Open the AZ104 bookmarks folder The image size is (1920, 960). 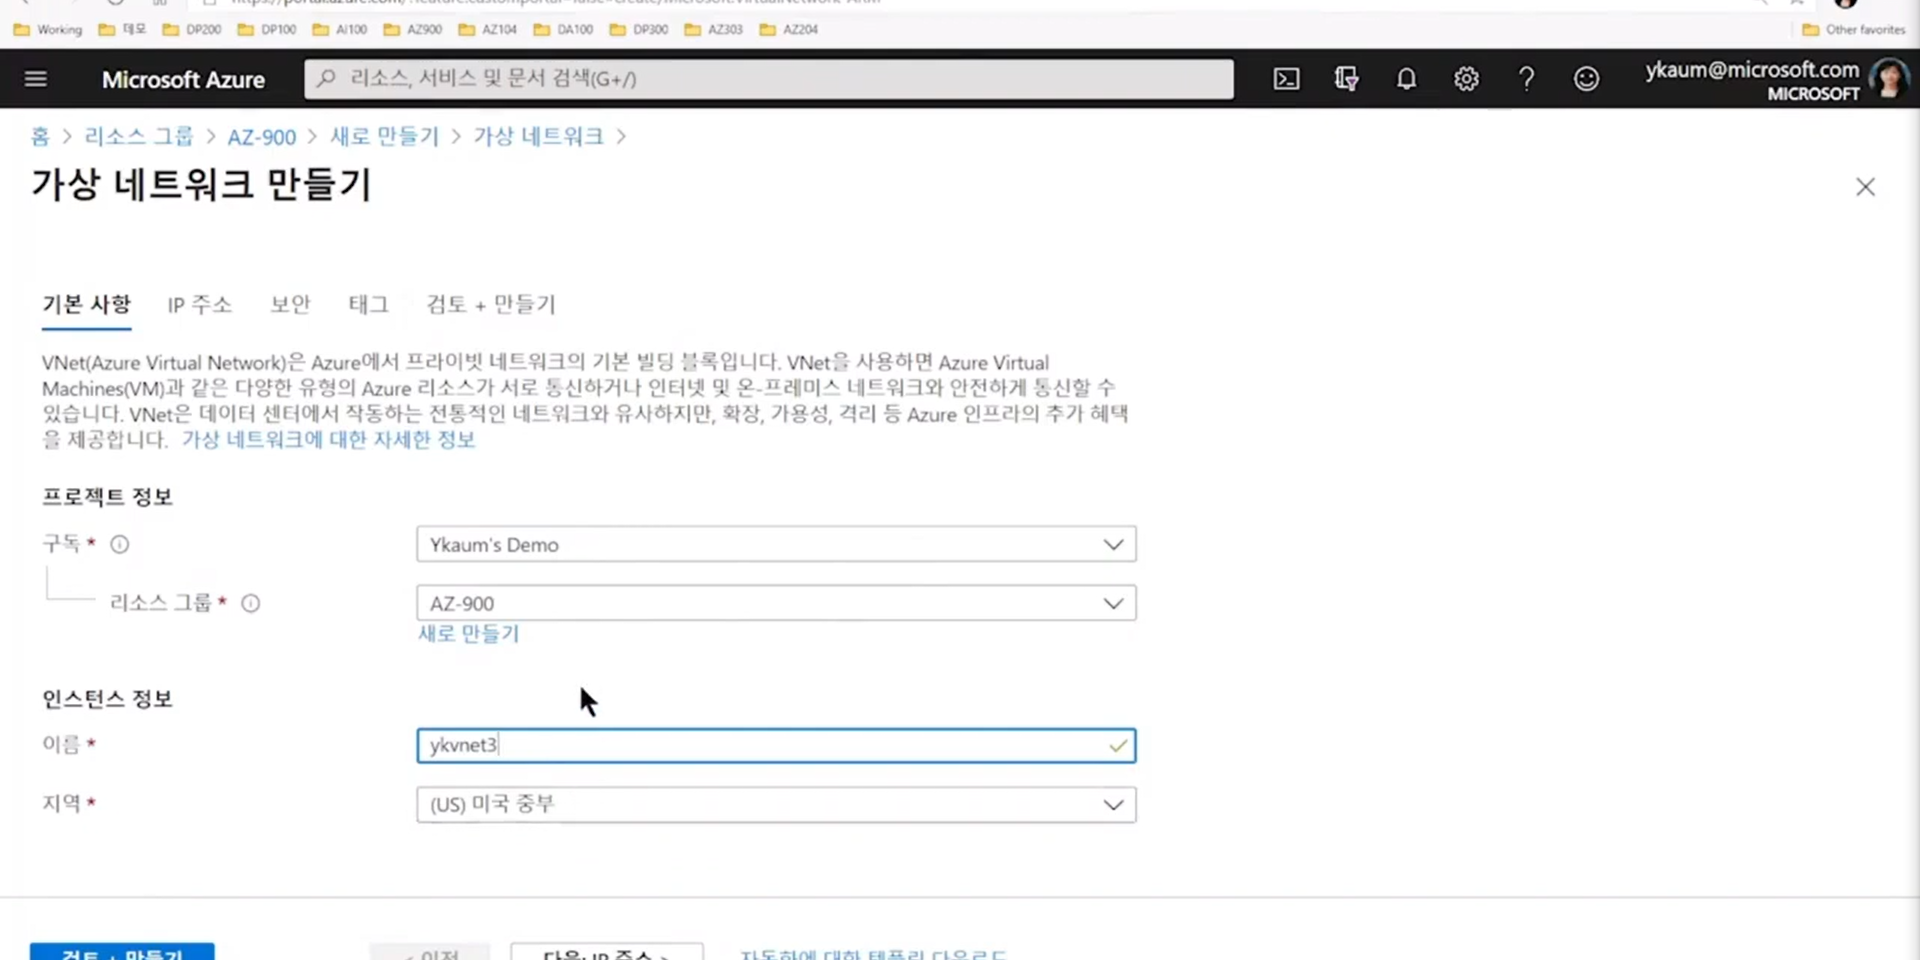pyautogui.click(x=488, y=29)
